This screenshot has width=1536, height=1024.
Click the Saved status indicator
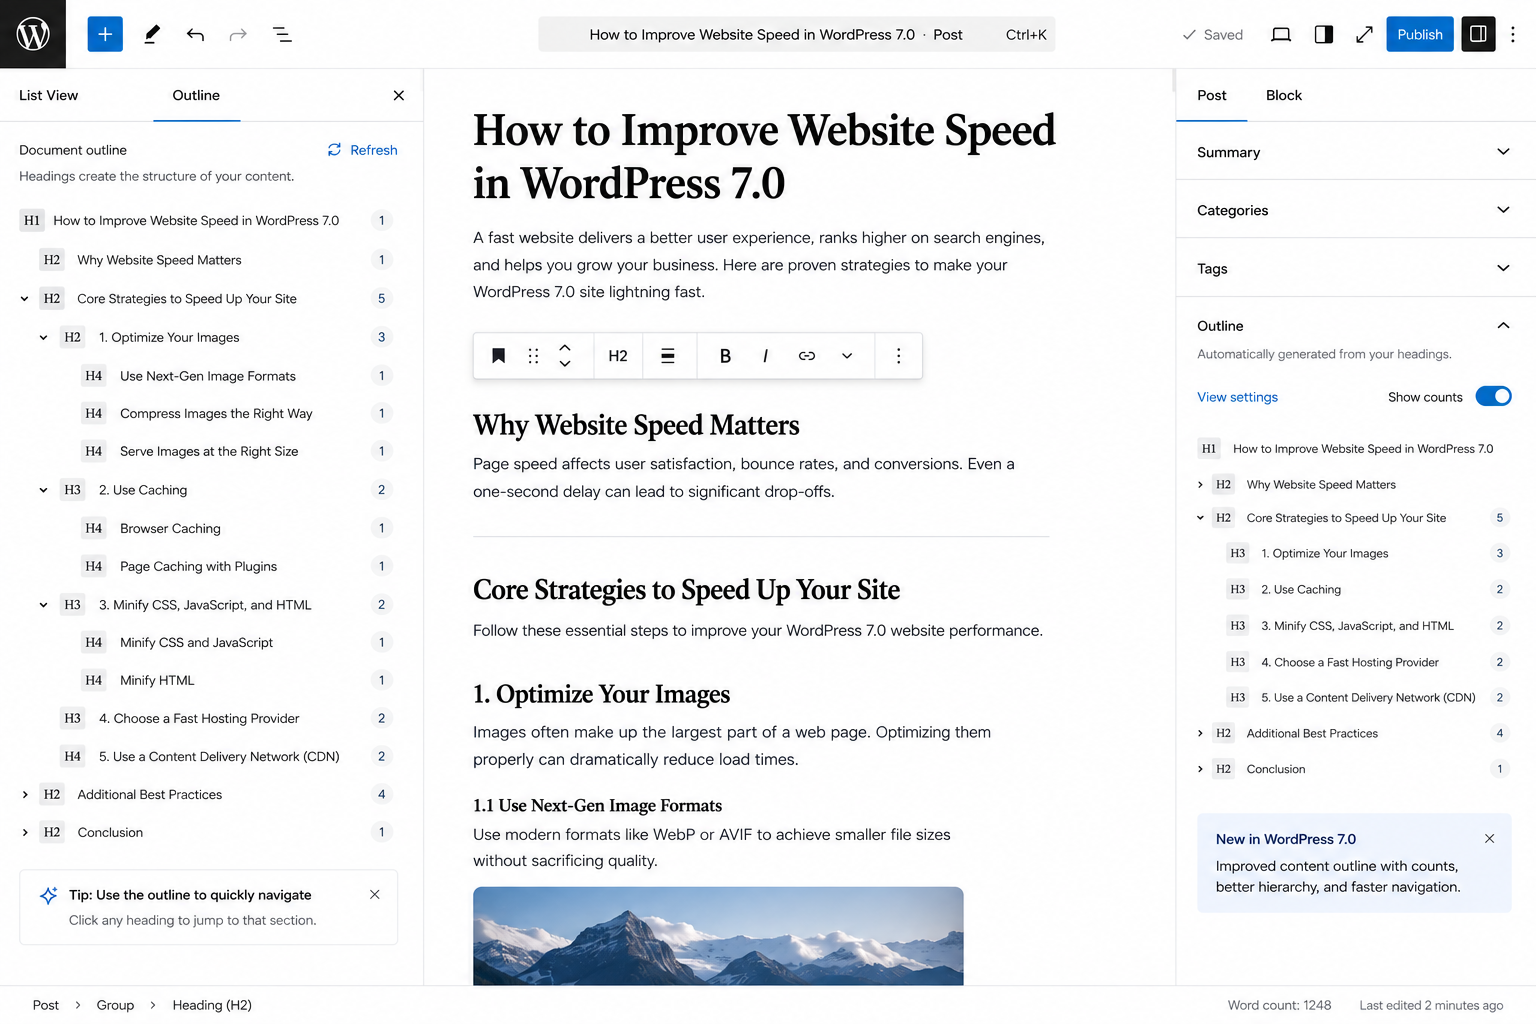point(1212,35)
